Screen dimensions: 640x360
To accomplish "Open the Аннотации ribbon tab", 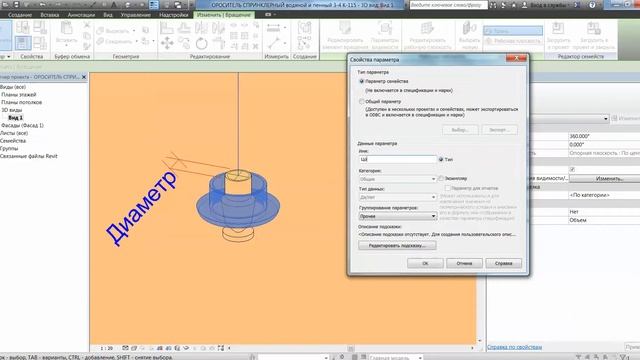I will [81, 15].
